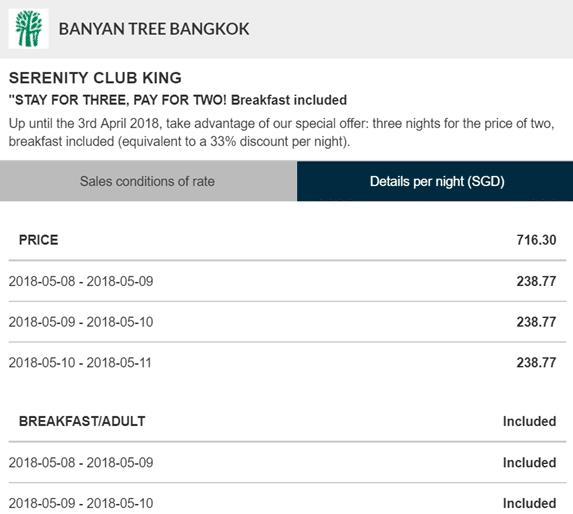
Task: Select breakfast row dated 2018-05-08 - 2018-05-09
Action: (287, 462)
